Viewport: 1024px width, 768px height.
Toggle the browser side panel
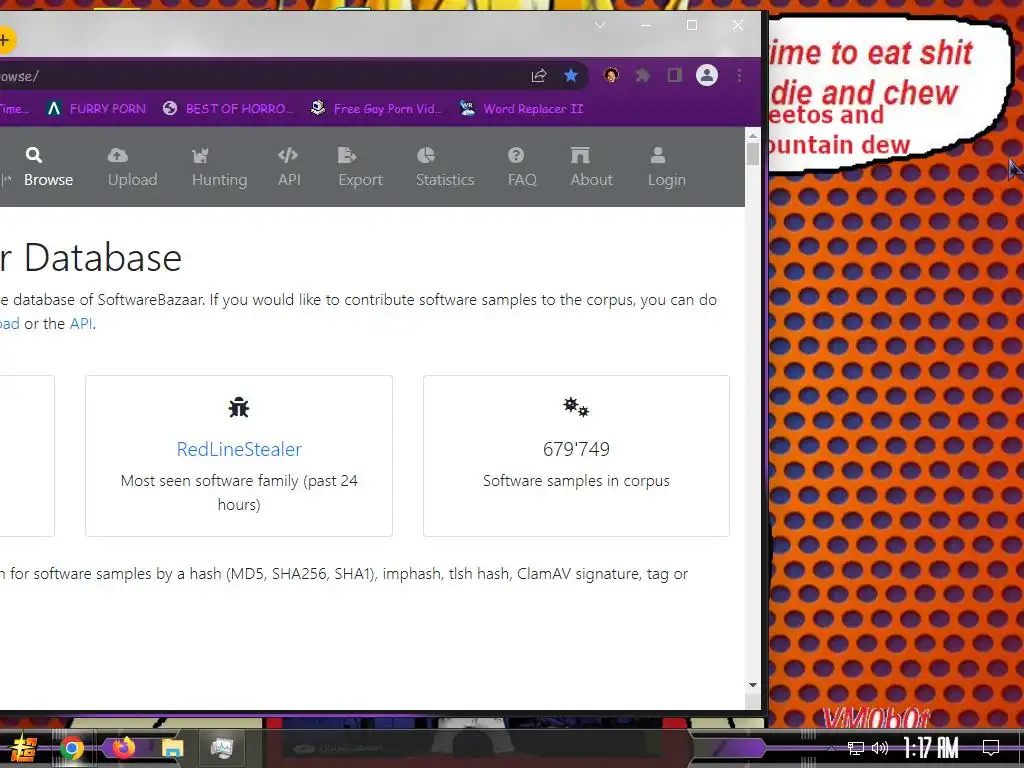point(675,76)
